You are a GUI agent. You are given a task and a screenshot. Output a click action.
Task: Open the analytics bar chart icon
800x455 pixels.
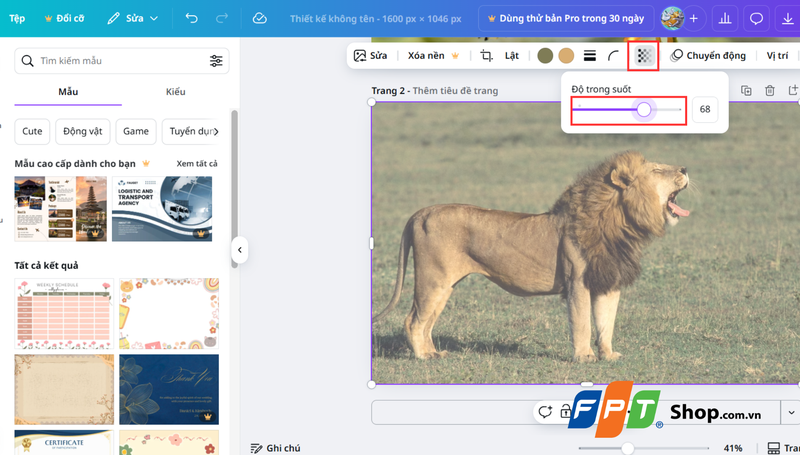(724, 18)
